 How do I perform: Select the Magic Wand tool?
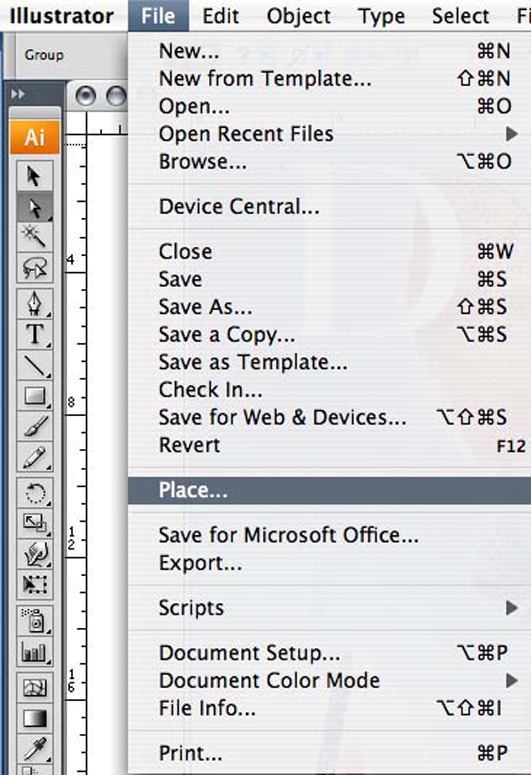pyautogui.click(x=34, y=237)
